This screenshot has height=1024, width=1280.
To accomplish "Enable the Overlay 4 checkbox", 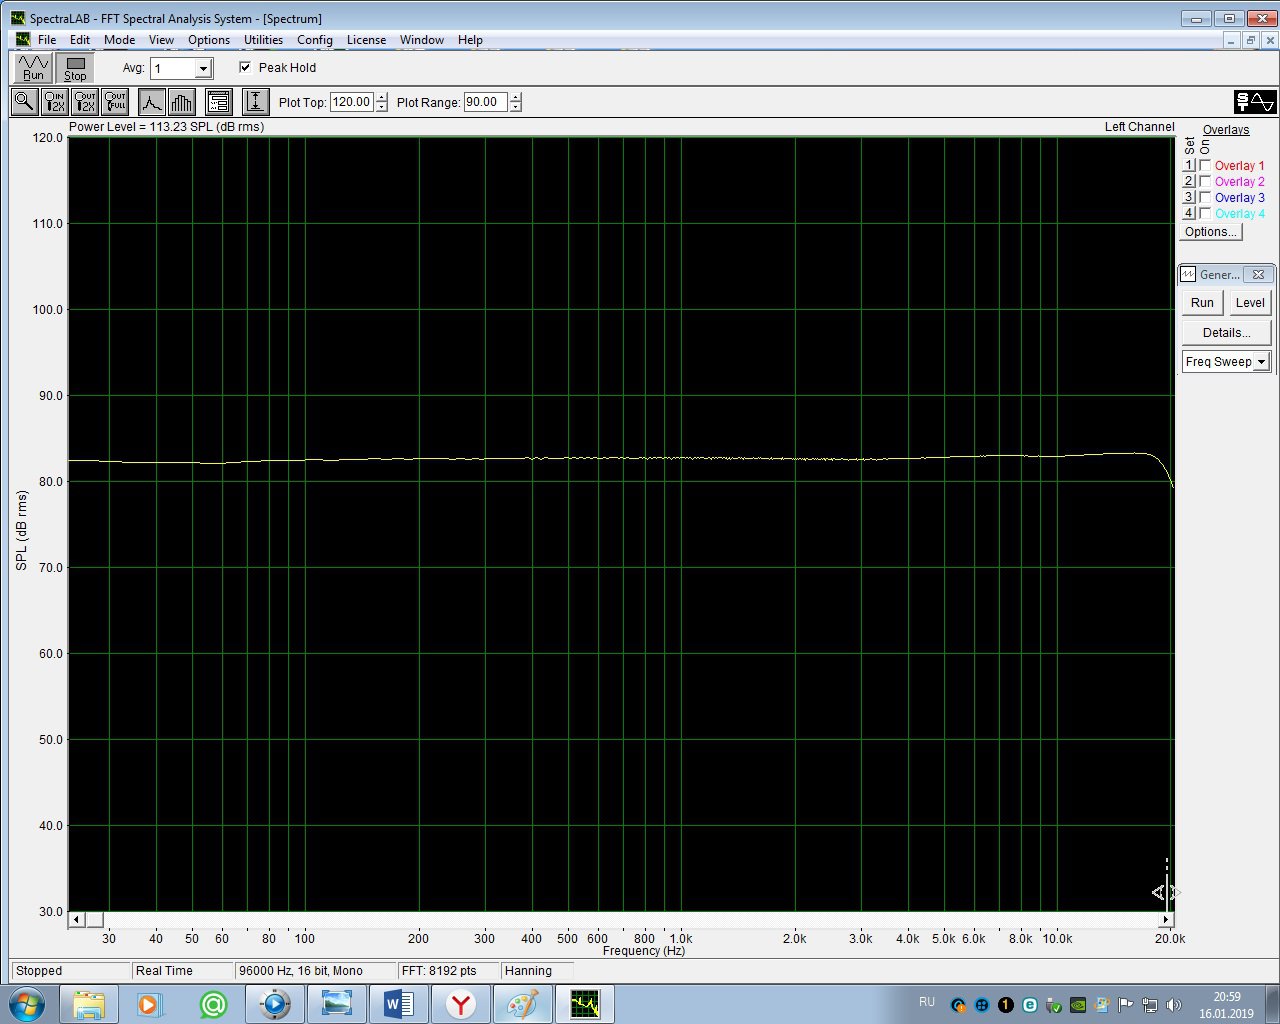I will [1205, 214].
